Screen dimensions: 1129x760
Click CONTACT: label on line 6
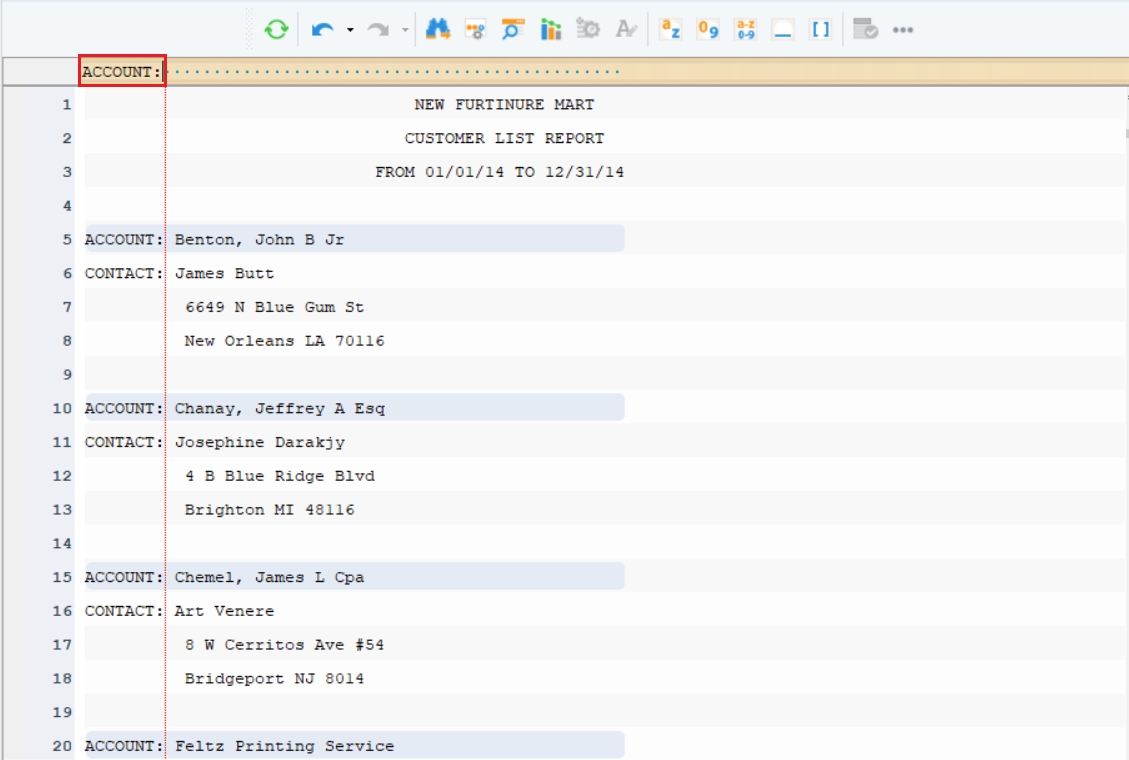[x=124, y=273]
